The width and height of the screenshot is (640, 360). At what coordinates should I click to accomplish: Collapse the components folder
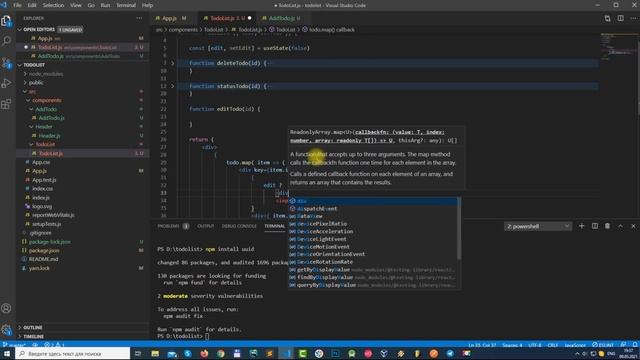point(47,100)
